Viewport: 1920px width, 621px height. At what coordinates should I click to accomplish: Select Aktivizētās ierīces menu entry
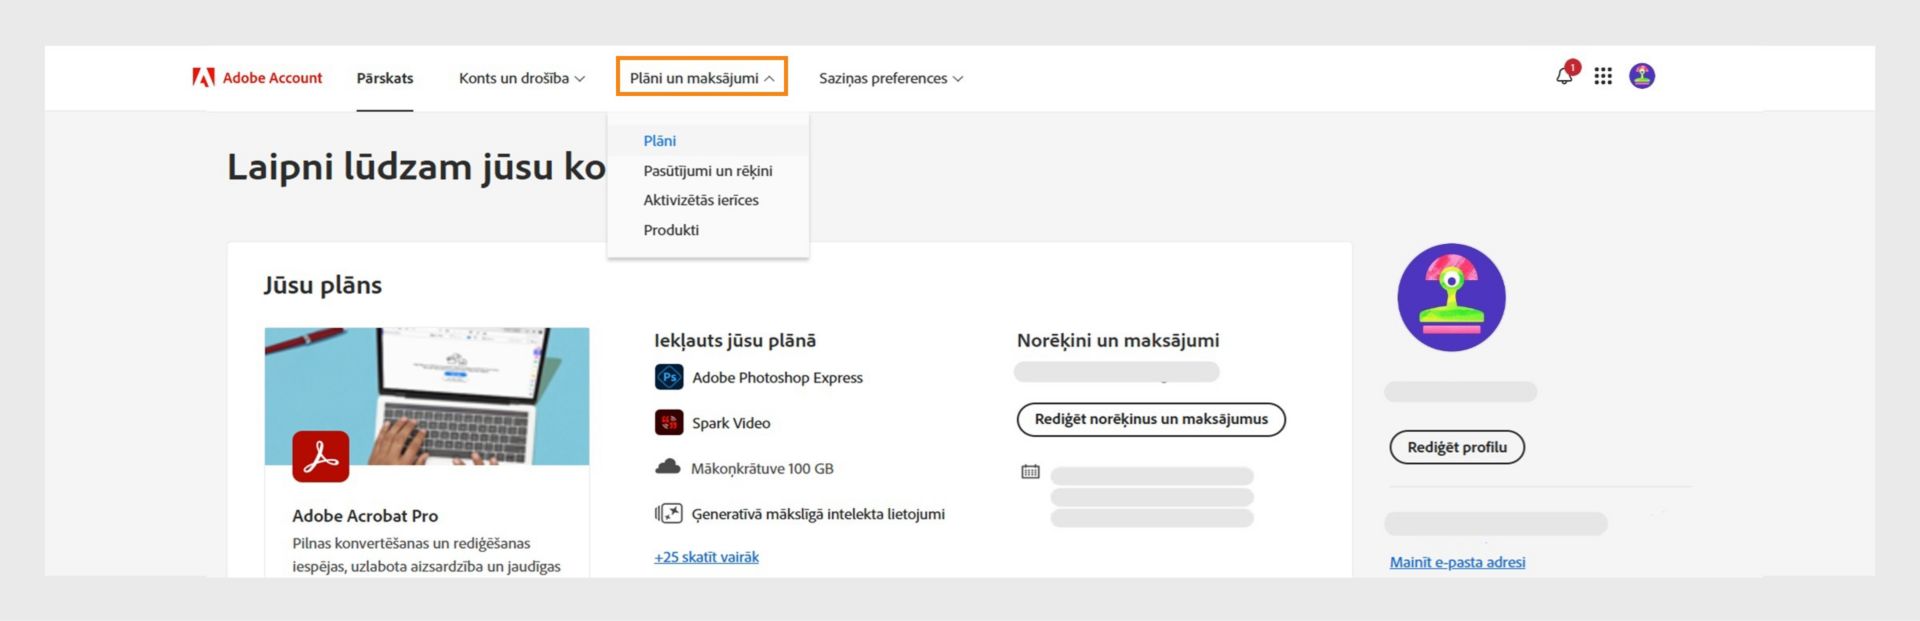click(x=700, y=200)
